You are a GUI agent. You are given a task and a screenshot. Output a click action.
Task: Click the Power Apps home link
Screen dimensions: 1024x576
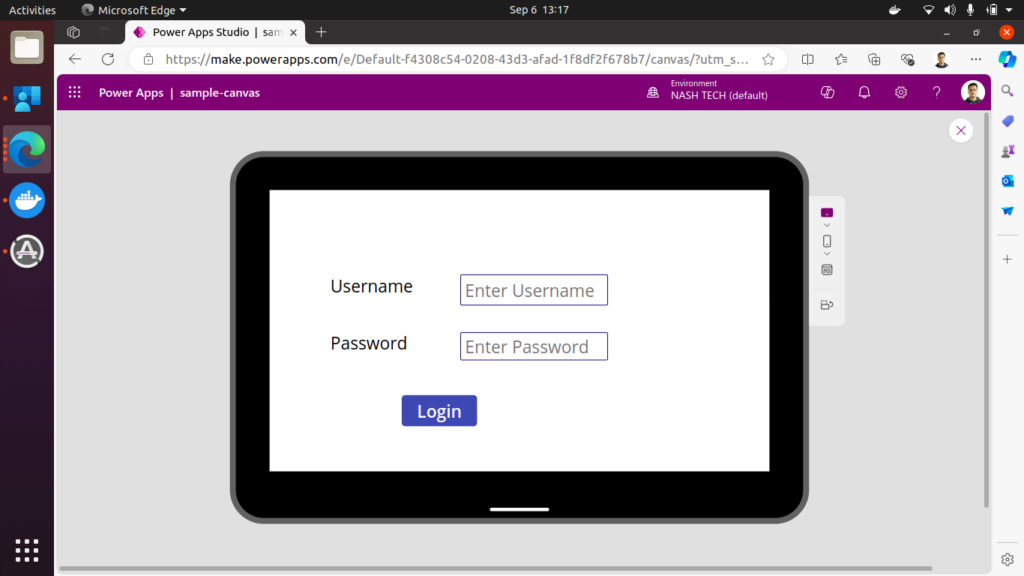130,93
